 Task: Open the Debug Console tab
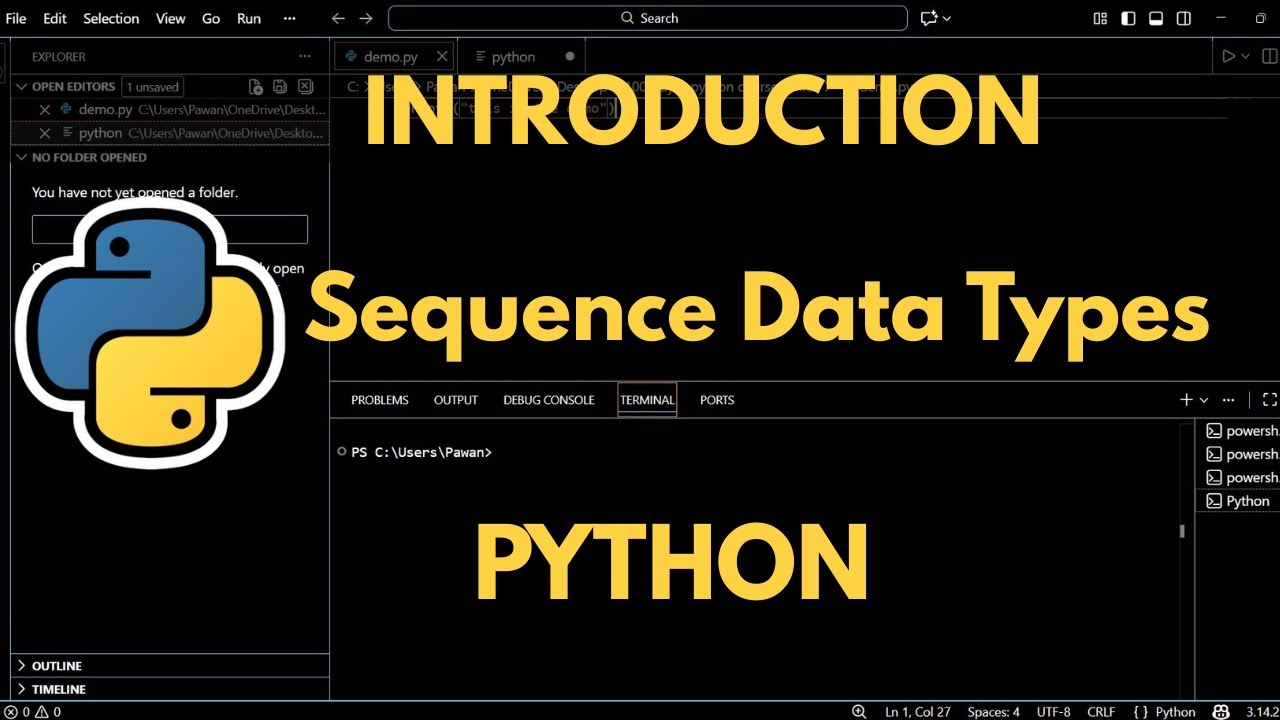(x=549, y=400)
